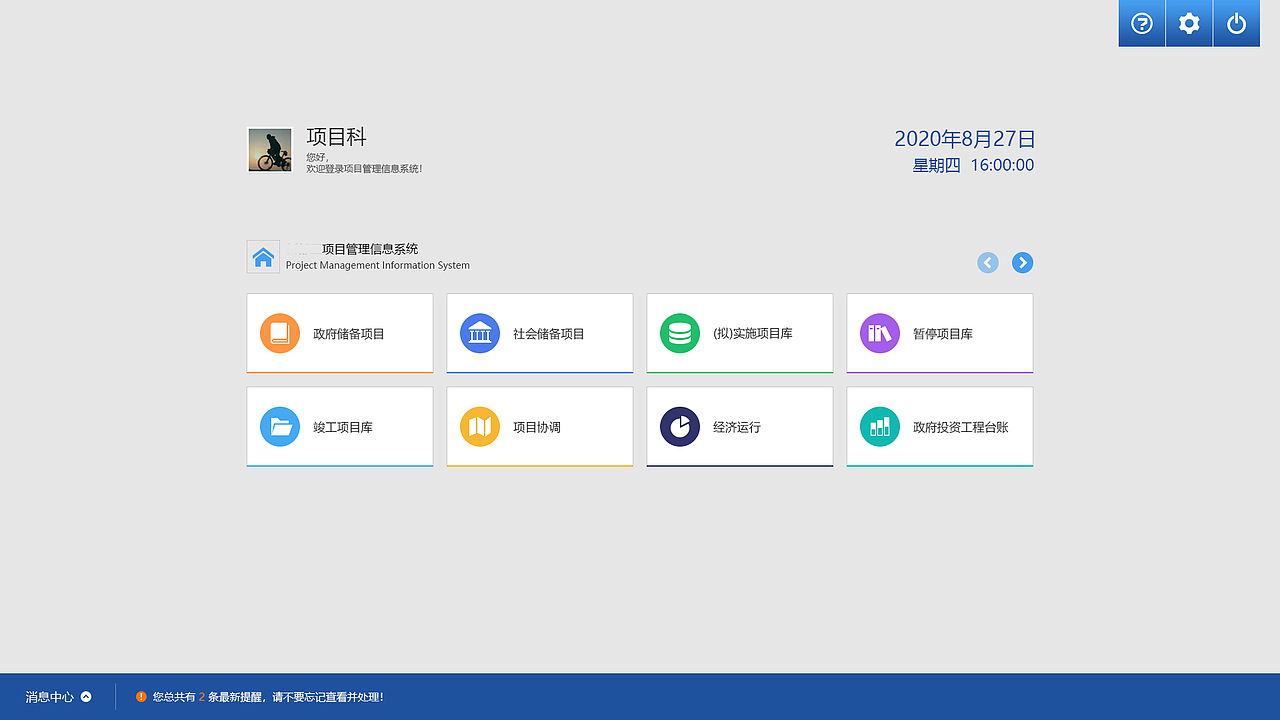Viewport: 1280px width, 720px height.
Task: Click the 欢迎登录项目管理信息系统 greeting text
Action: [x=364, y=169]
